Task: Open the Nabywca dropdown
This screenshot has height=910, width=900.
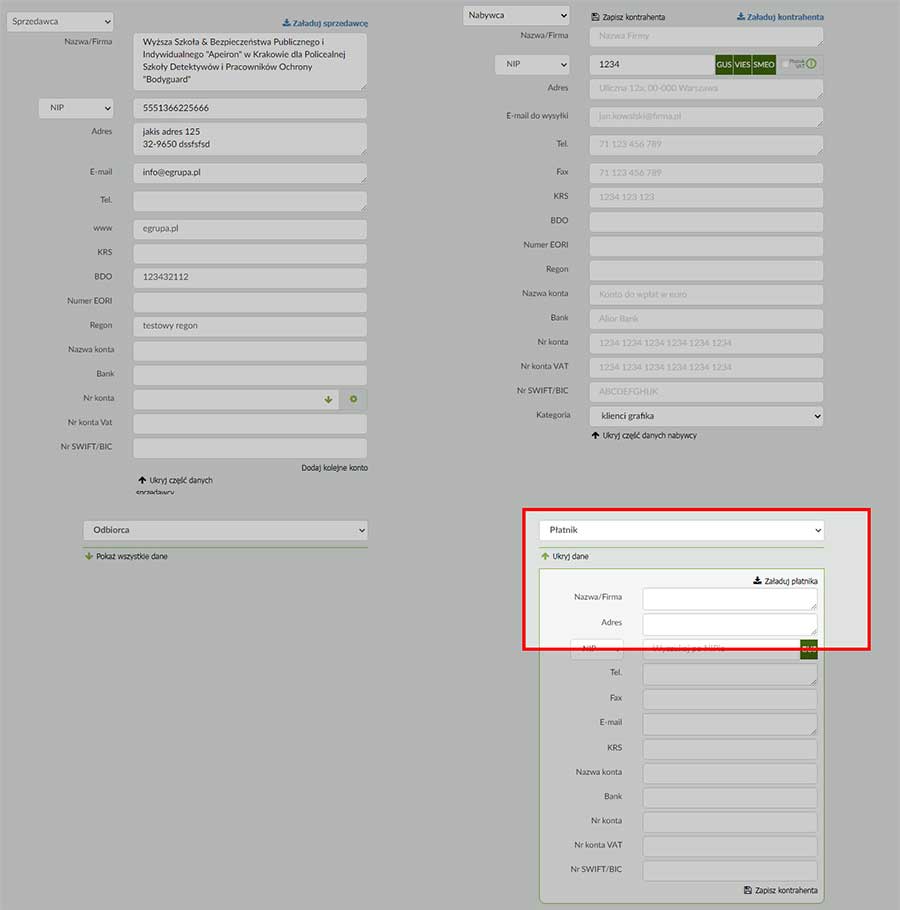Action: (x=516, y=15)
